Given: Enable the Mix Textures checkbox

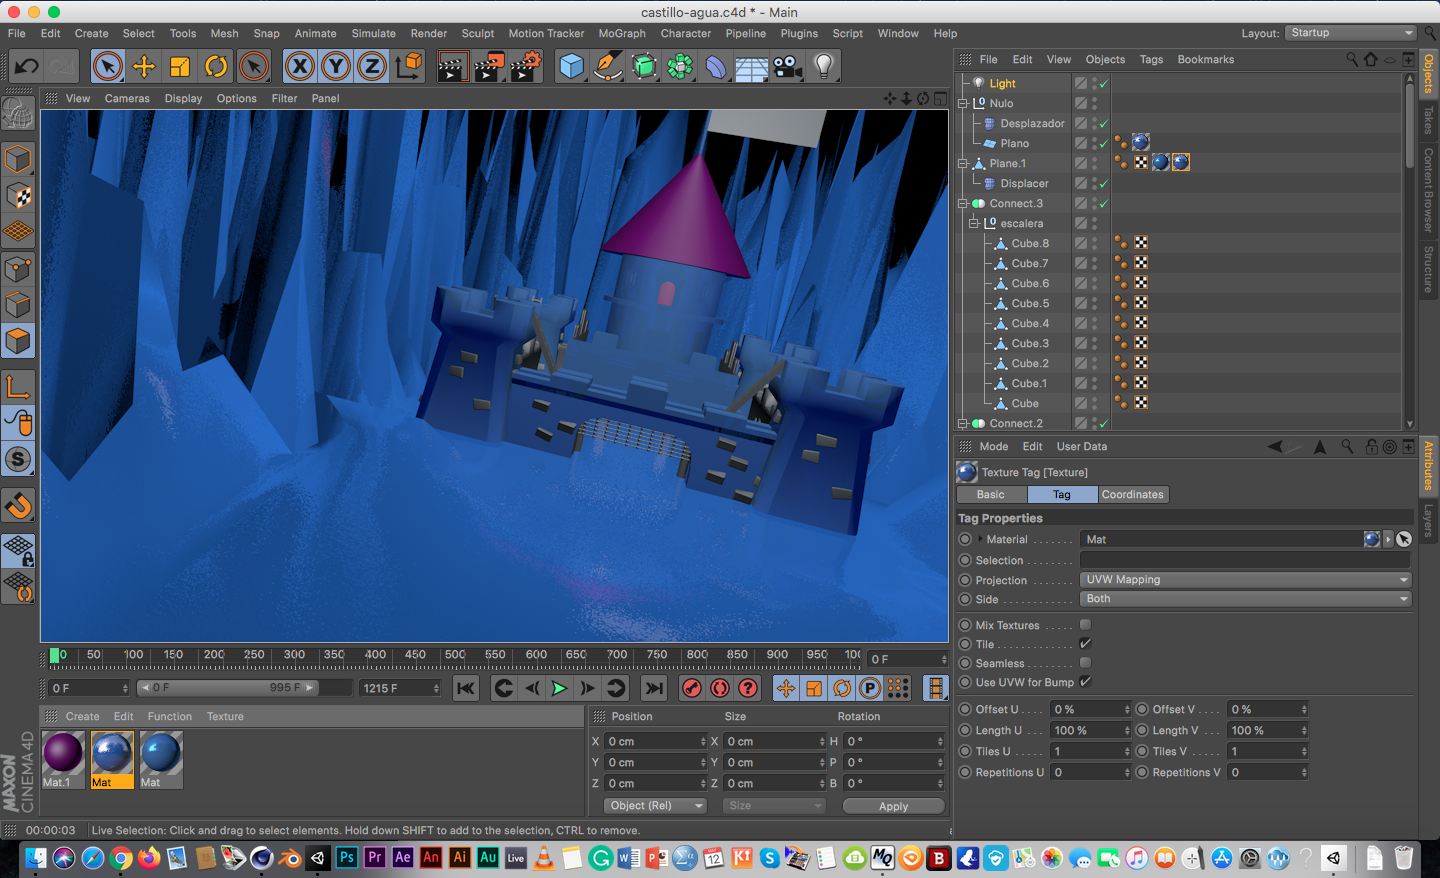Looking at the screenshot, I should coord(1085,625).
